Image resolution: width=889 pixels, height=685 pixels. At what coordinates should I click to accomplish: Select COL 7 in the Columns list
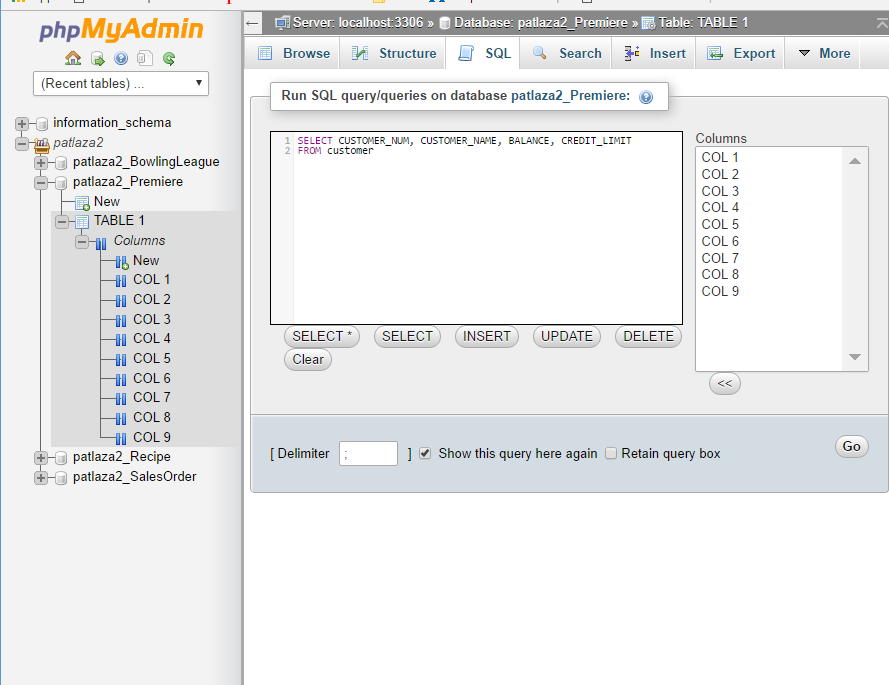pos(719,258)
